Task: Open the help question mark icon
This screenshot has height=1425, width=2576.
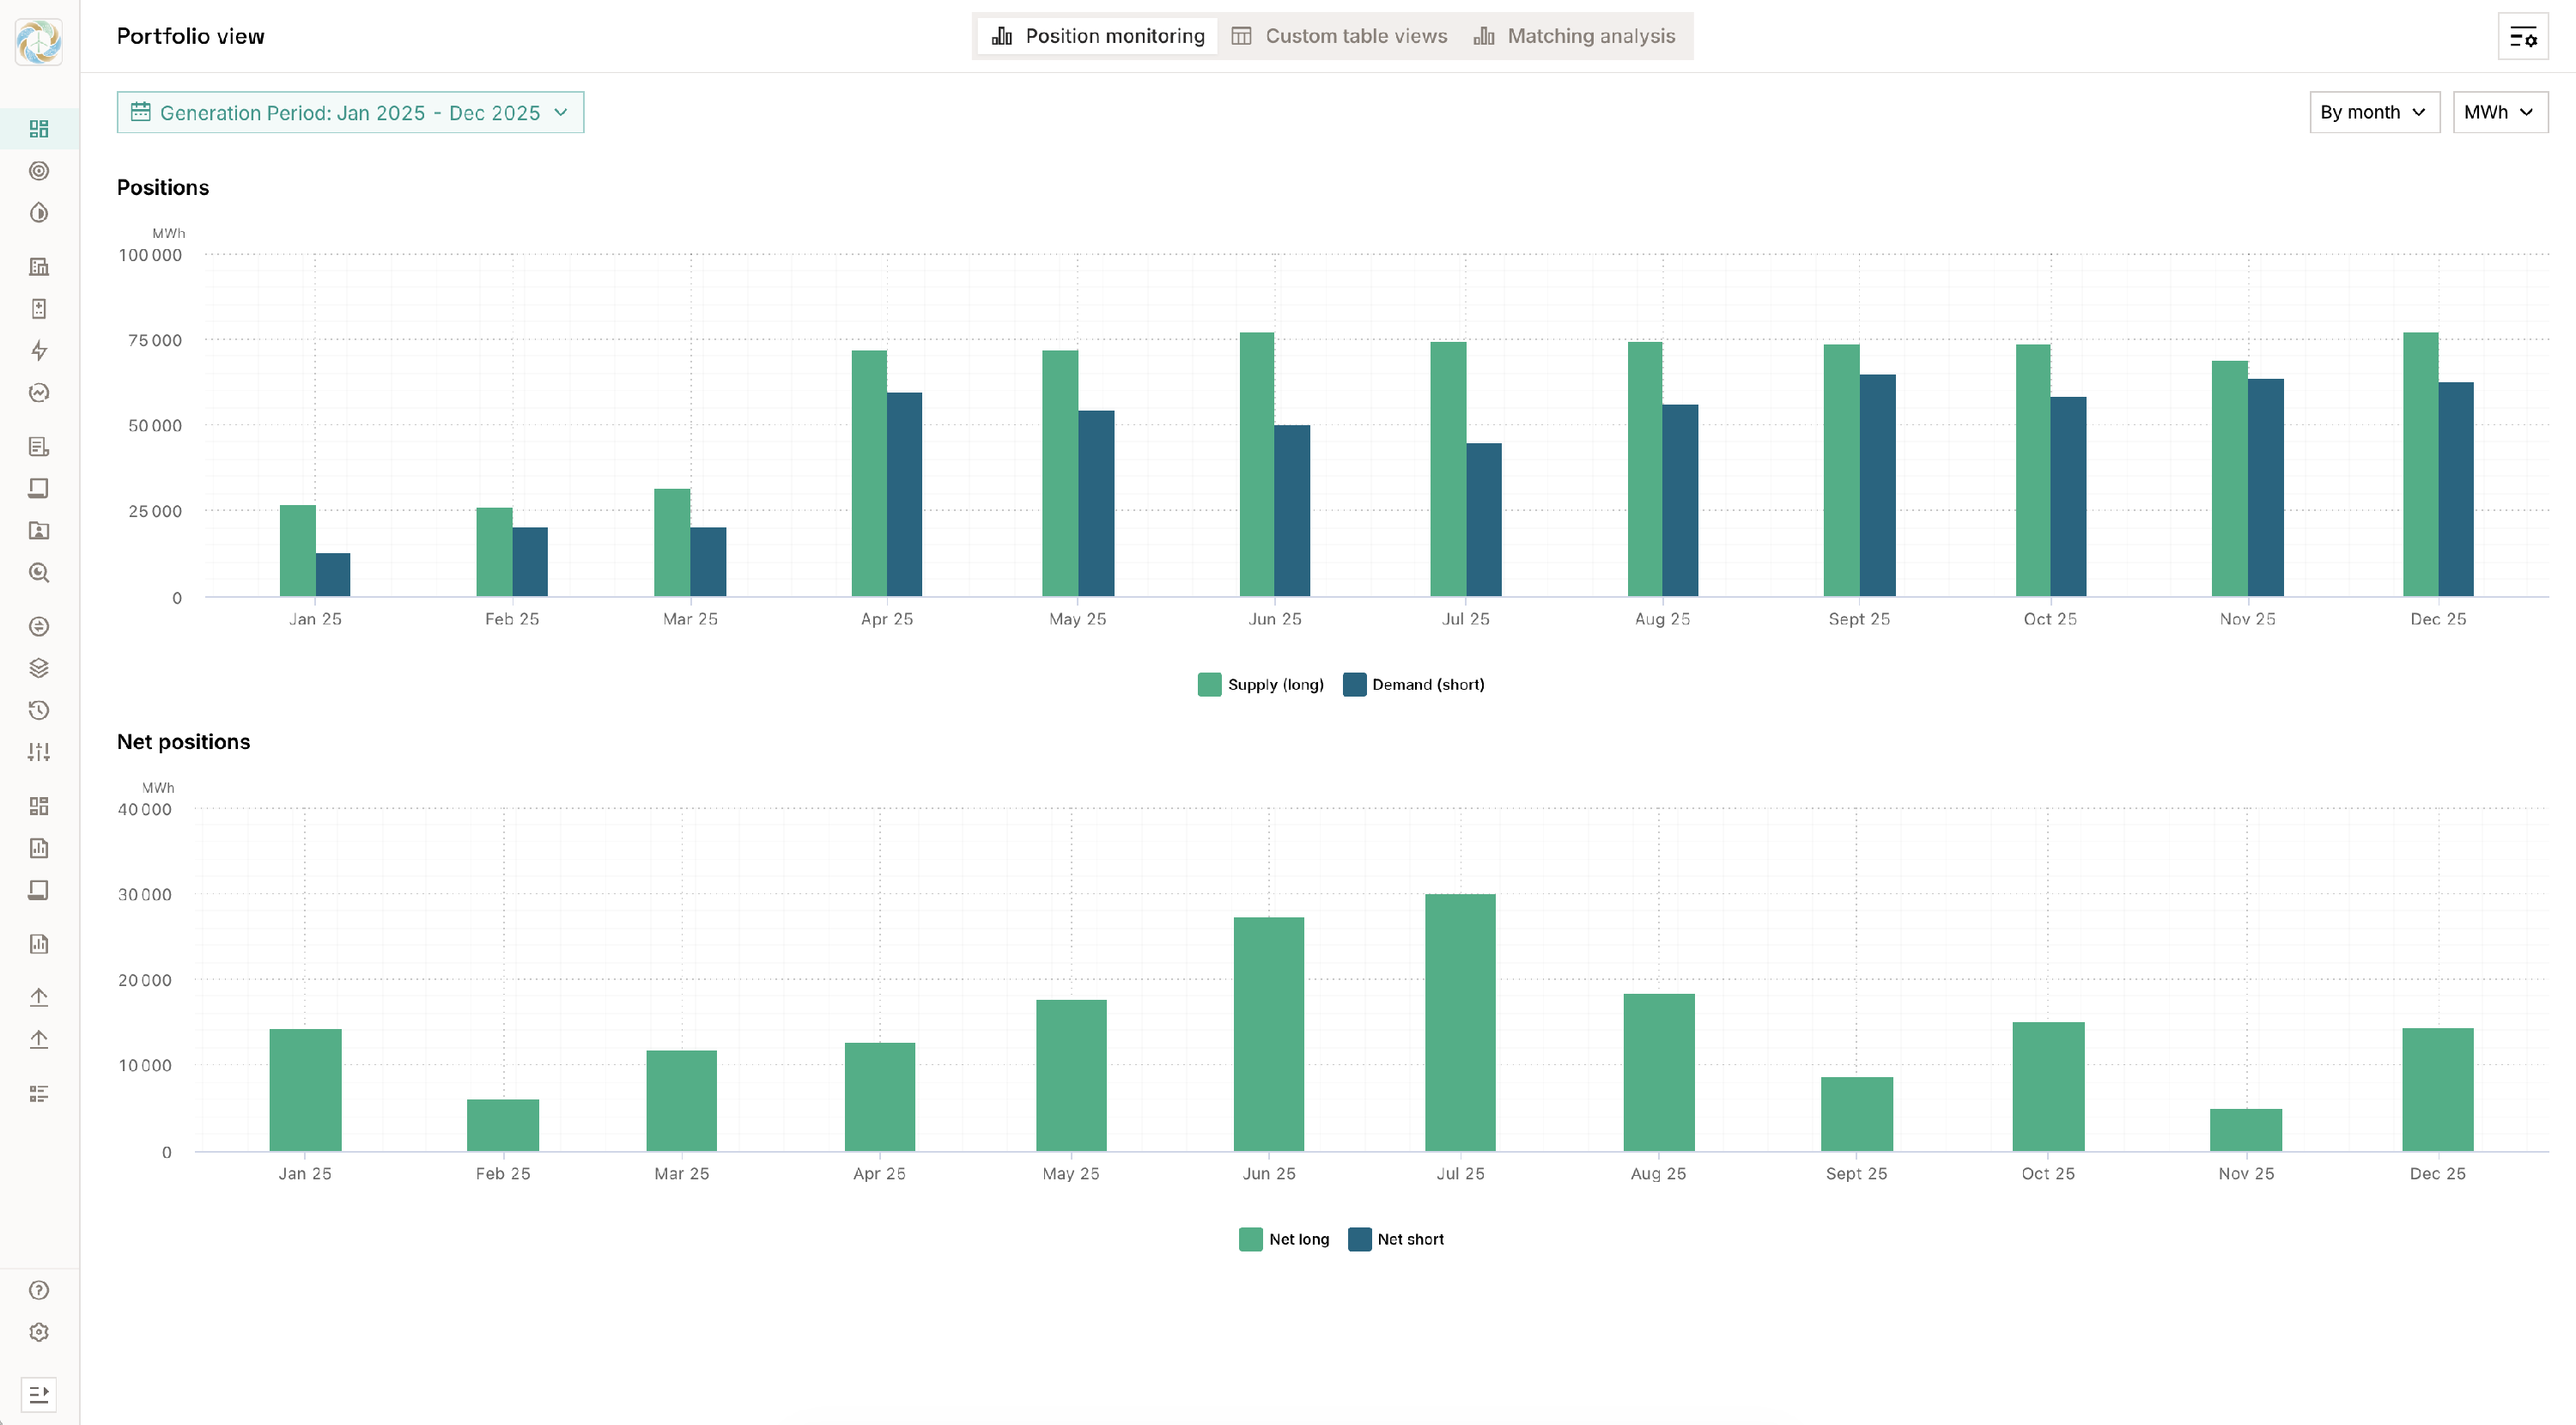Action: (x=39, y=1290)
